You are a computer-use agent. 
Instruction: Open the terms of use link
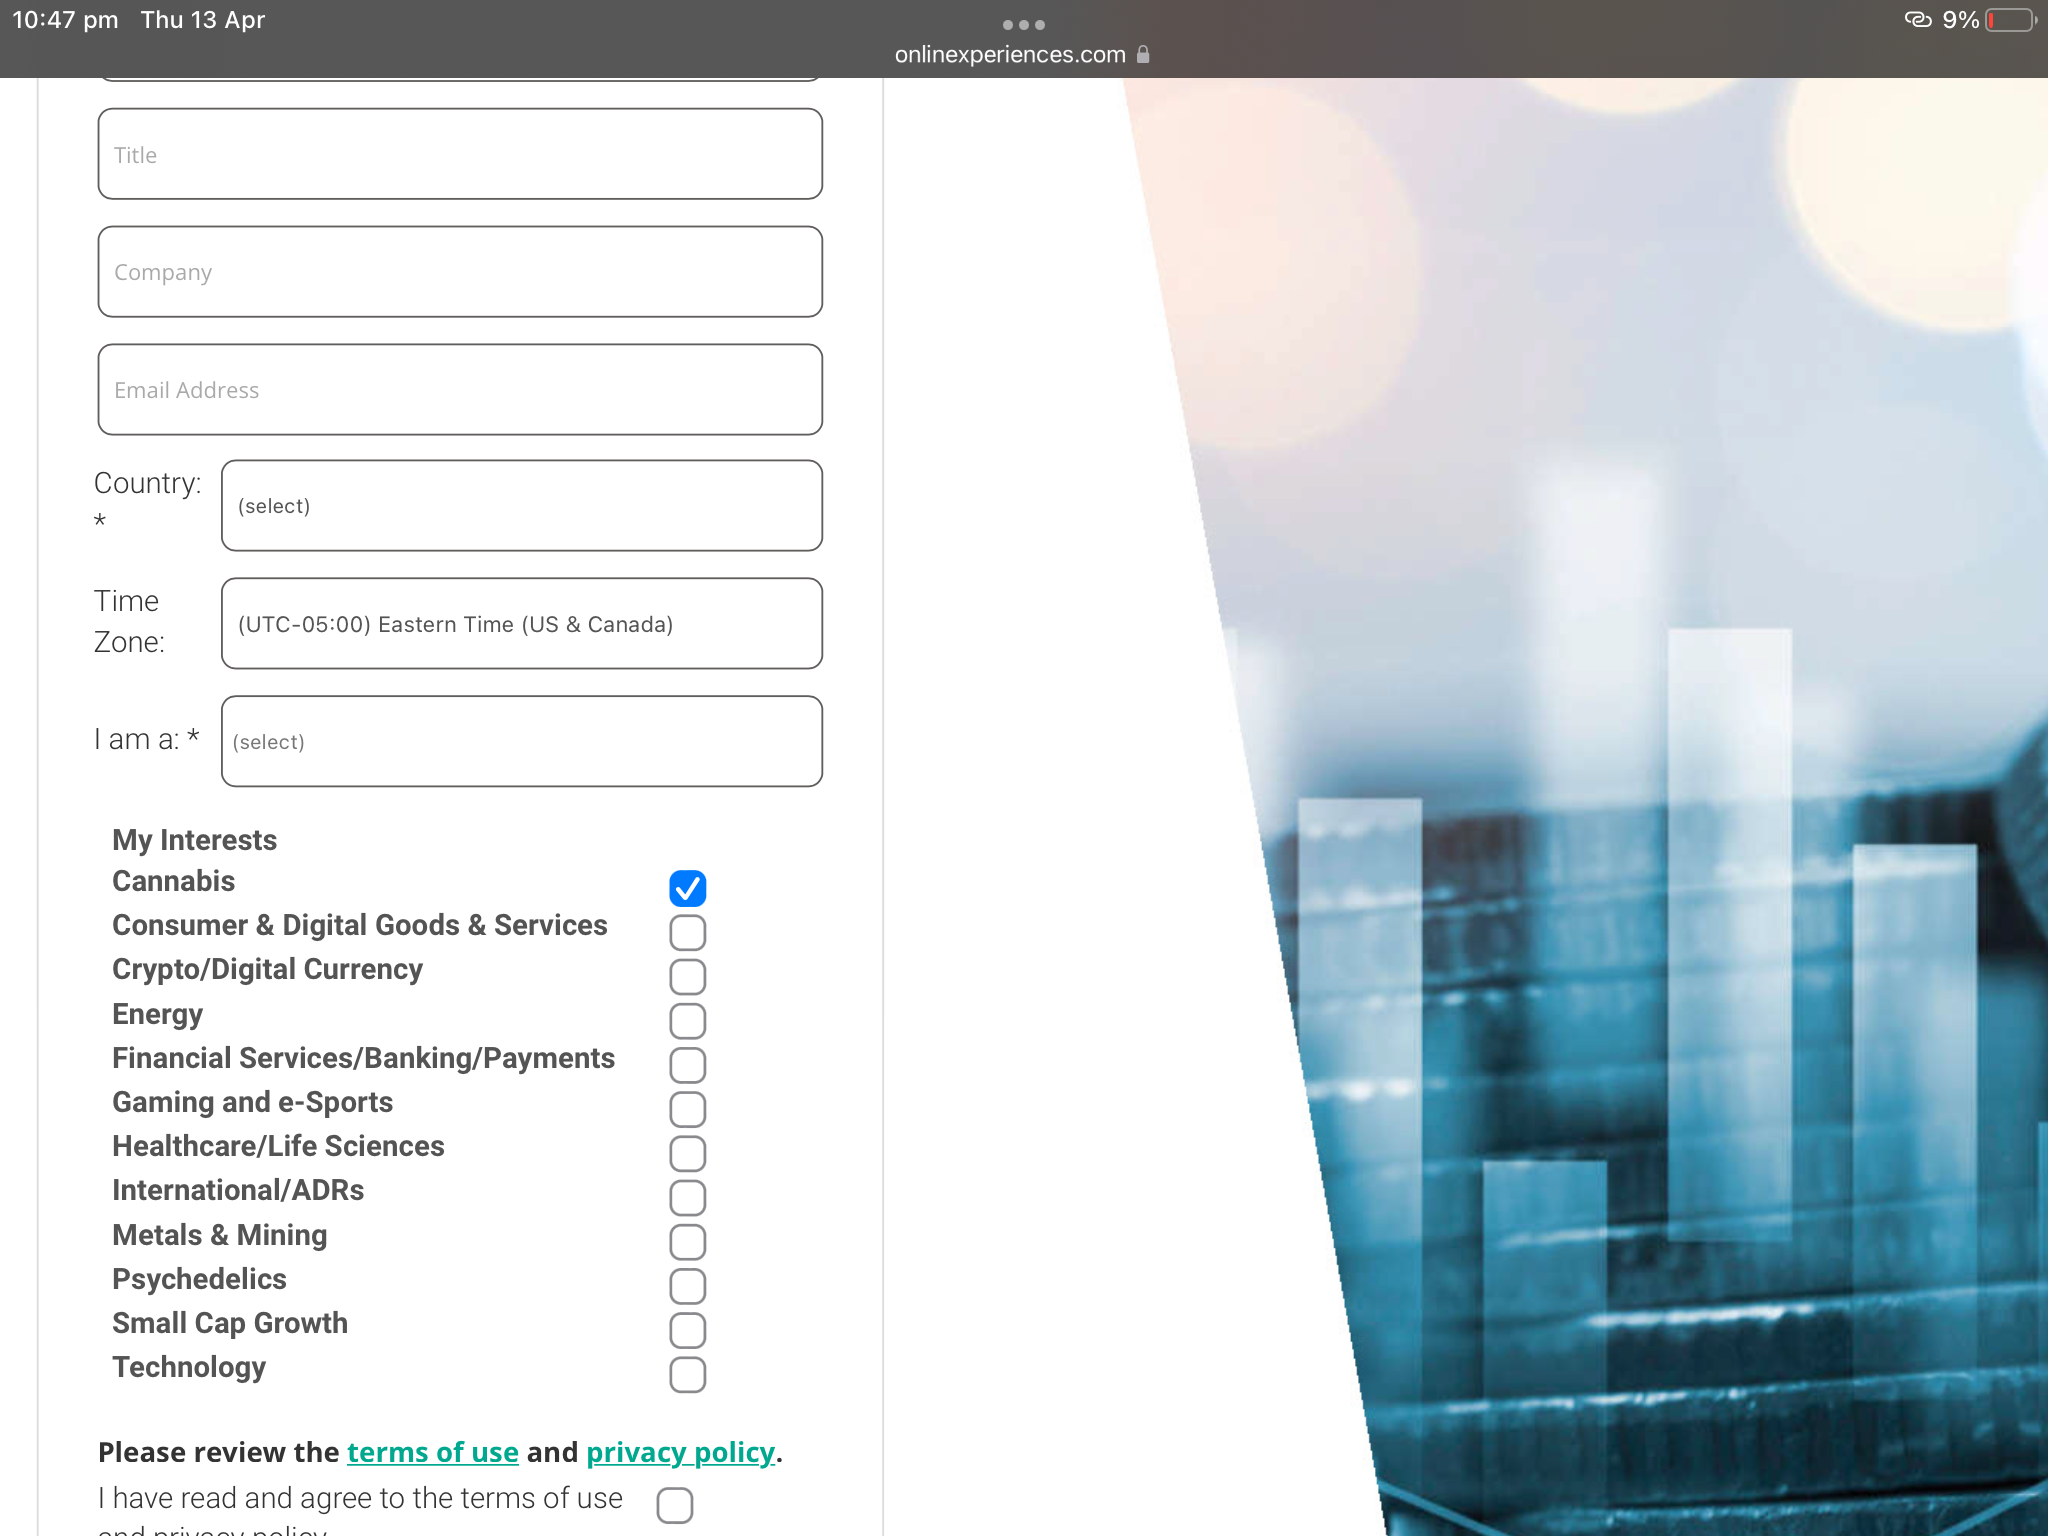(x=432, y=1452)
